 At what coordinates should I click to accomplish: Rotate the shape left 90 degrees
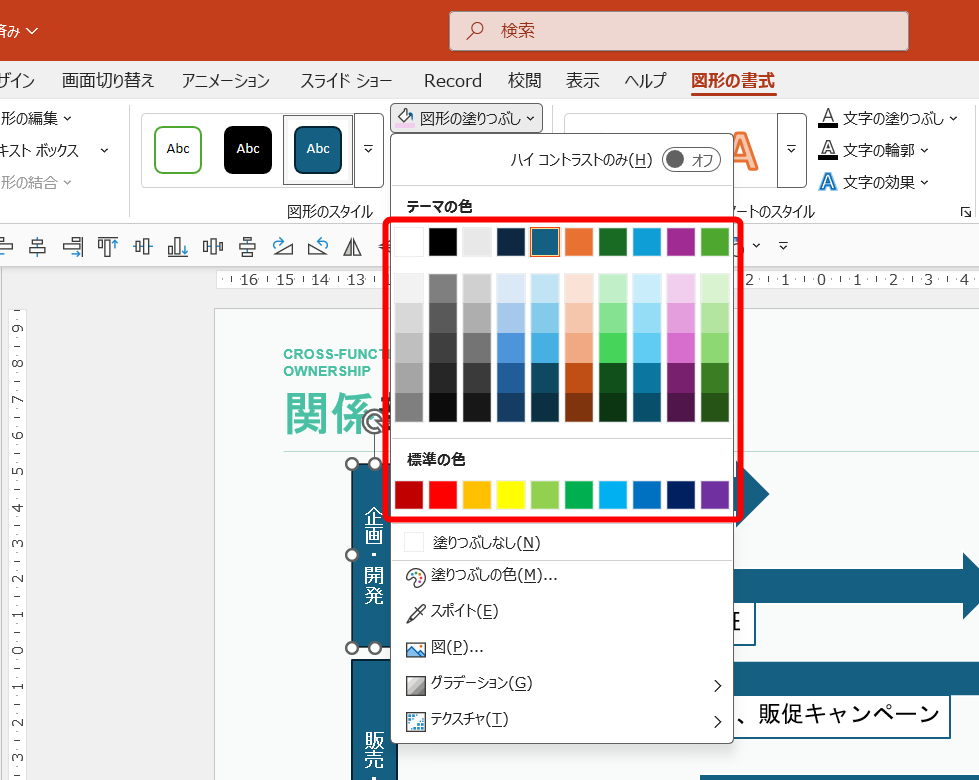tap(318, 246)
